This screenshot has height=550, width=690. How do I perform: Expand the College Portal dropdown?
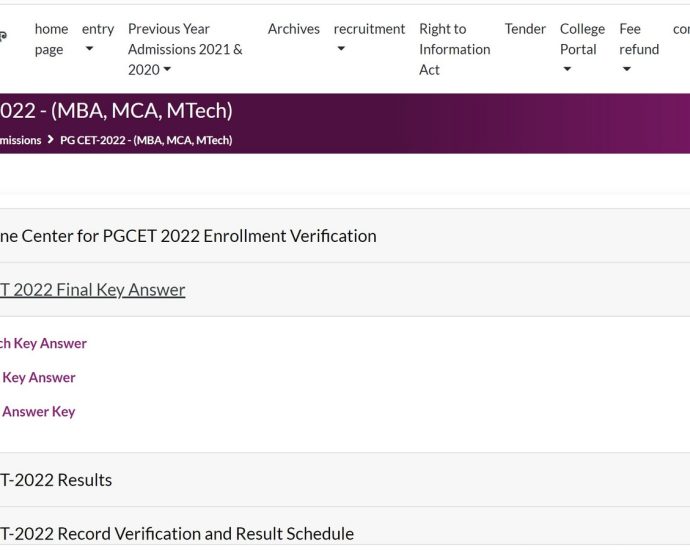(582, 49)
